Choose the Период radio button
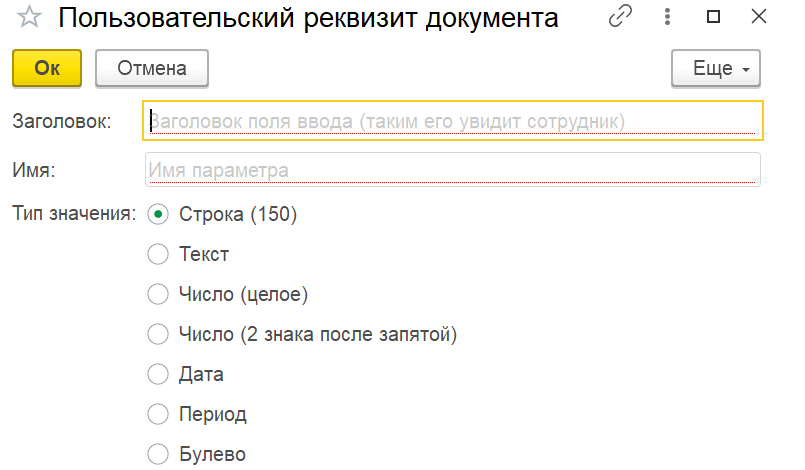 pyautogui.click(x=158, y=414)
